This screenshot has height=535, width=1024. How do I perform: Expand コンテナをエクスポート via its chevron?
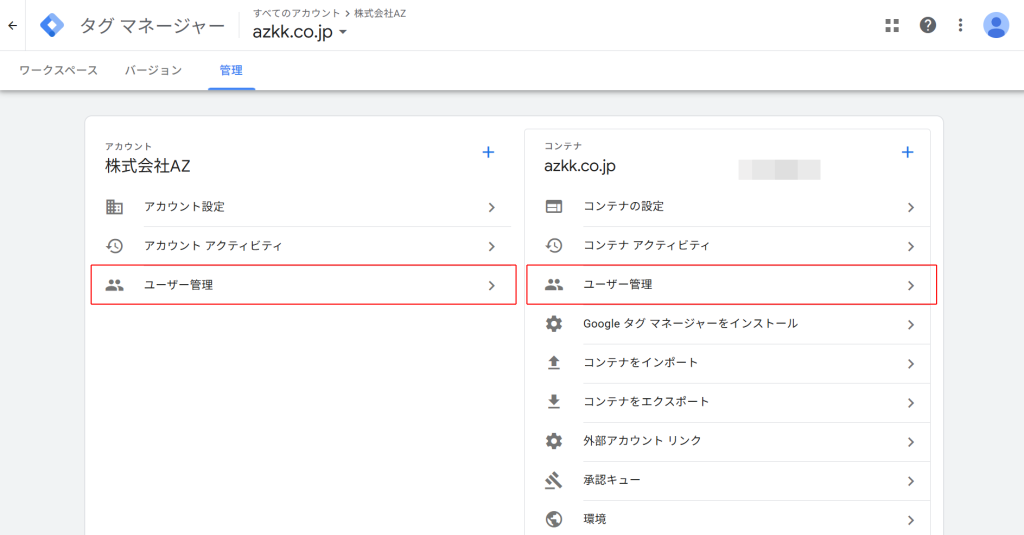(x=910, y=403)
